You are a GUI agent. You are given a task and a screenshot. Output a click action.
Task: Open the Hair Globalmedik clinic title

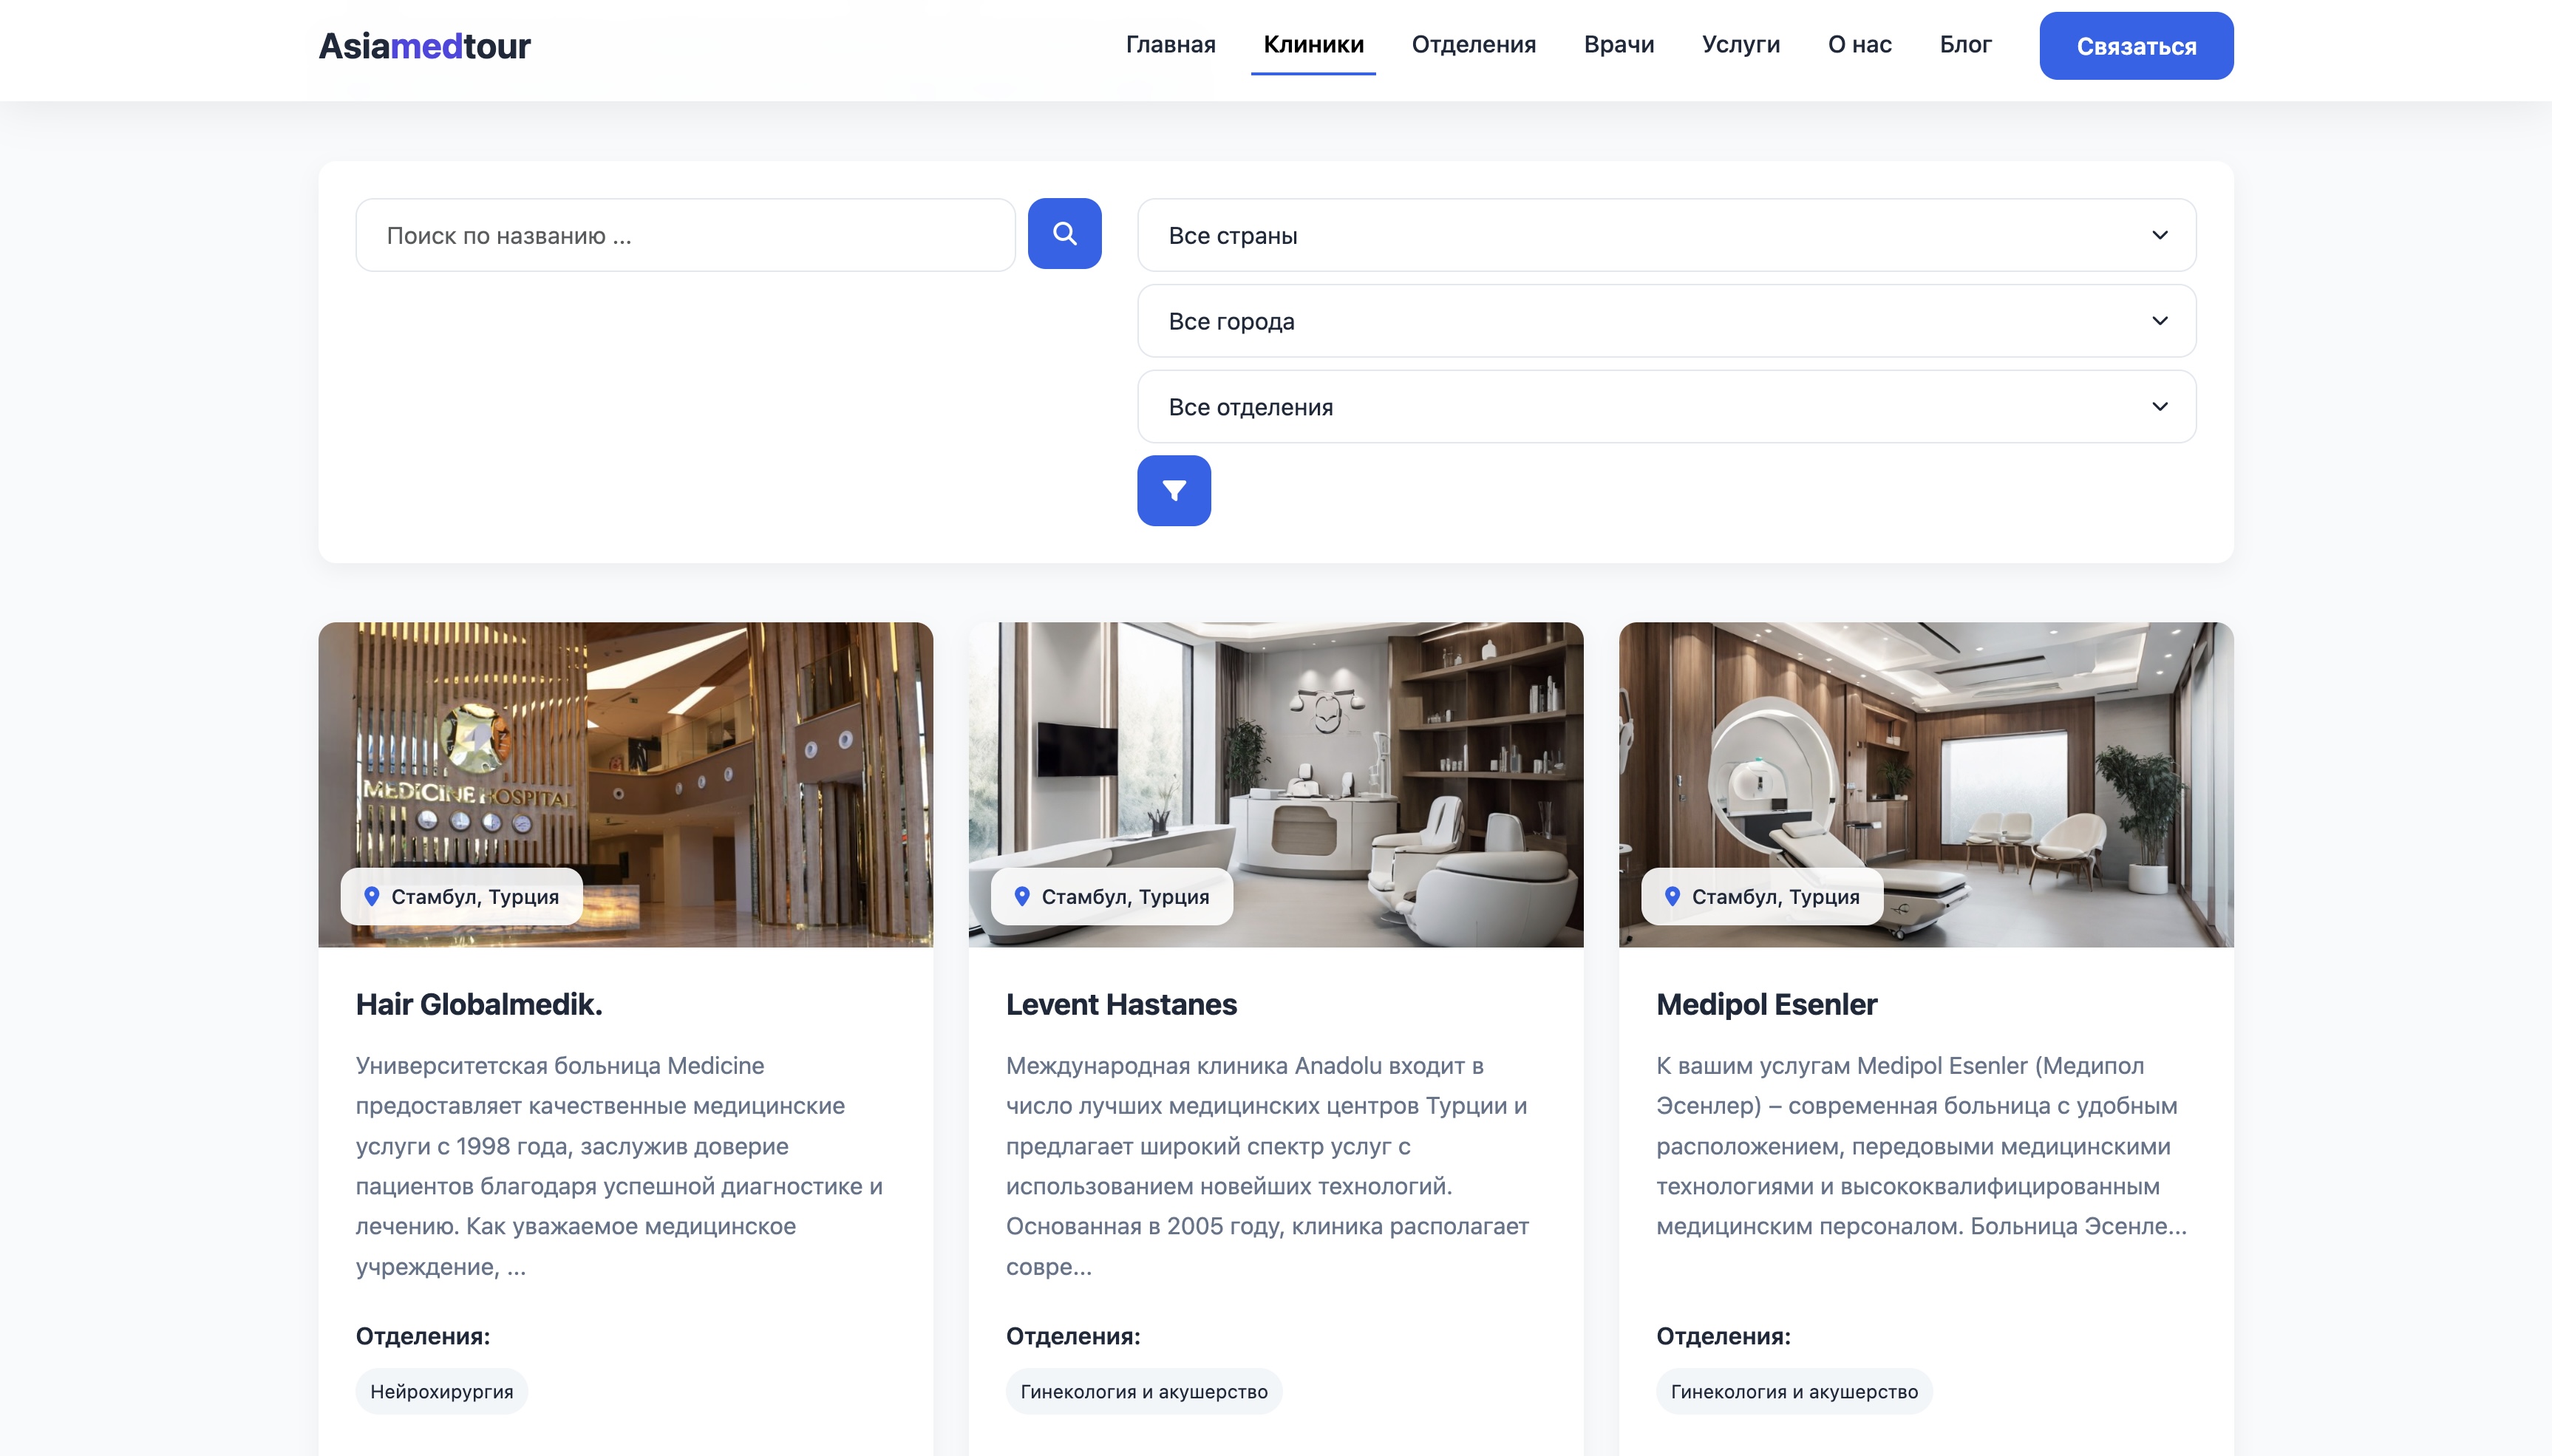(x=479, y=1004)
